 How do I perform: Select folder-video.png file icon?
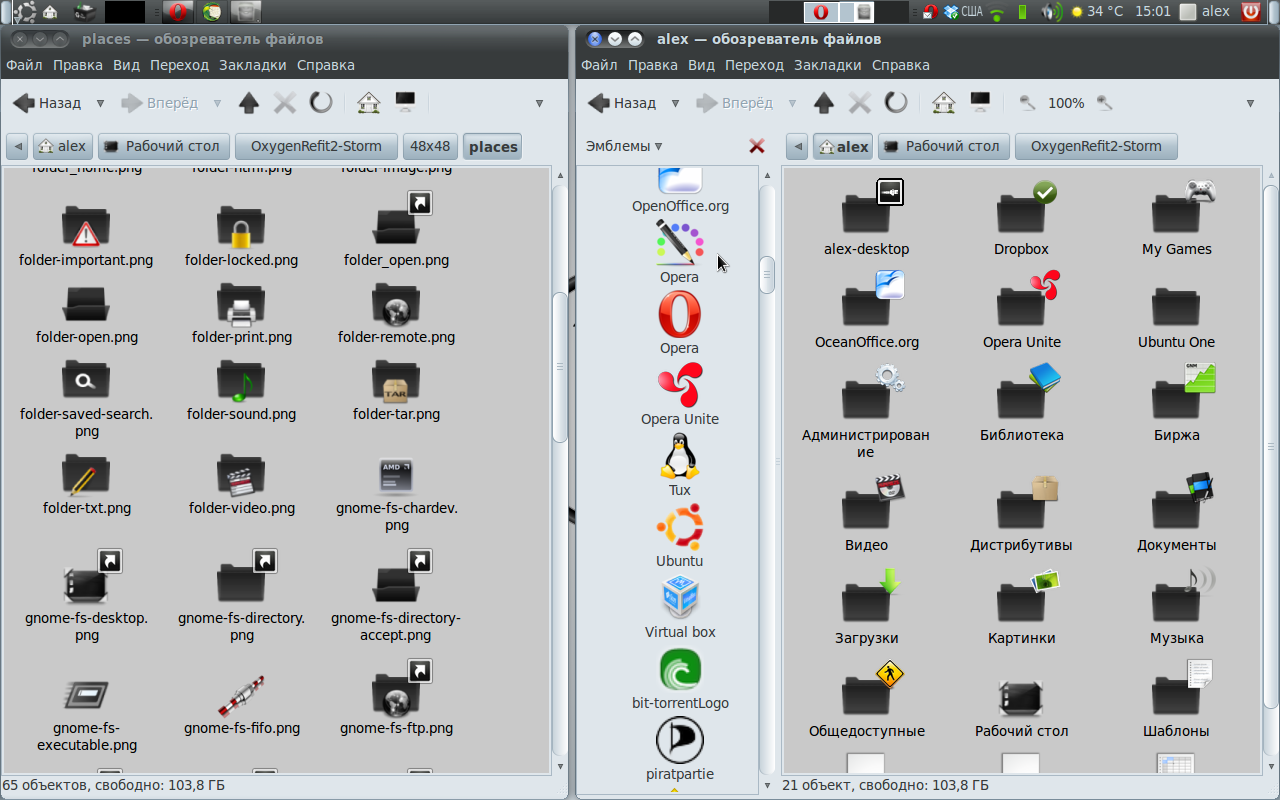click(241, 477)
